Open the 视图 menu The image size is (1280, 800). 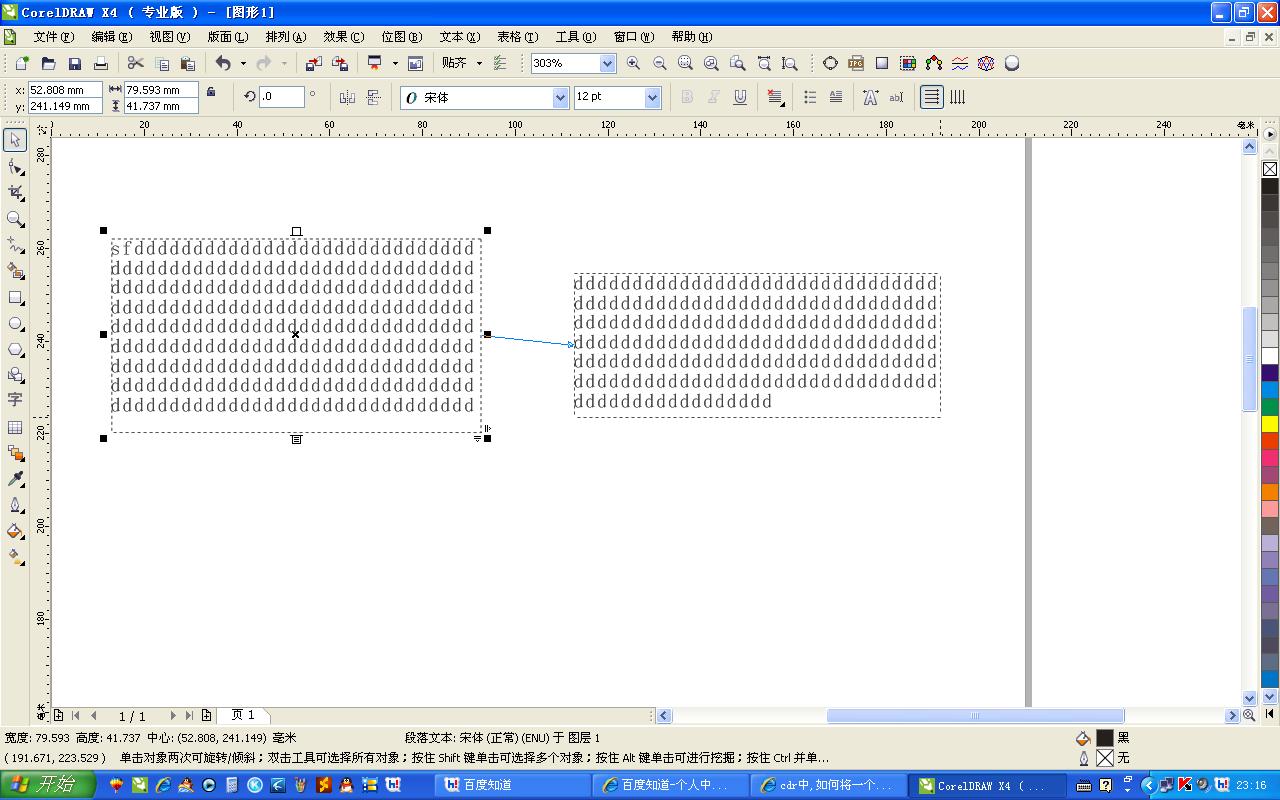(x=169, y=37)
